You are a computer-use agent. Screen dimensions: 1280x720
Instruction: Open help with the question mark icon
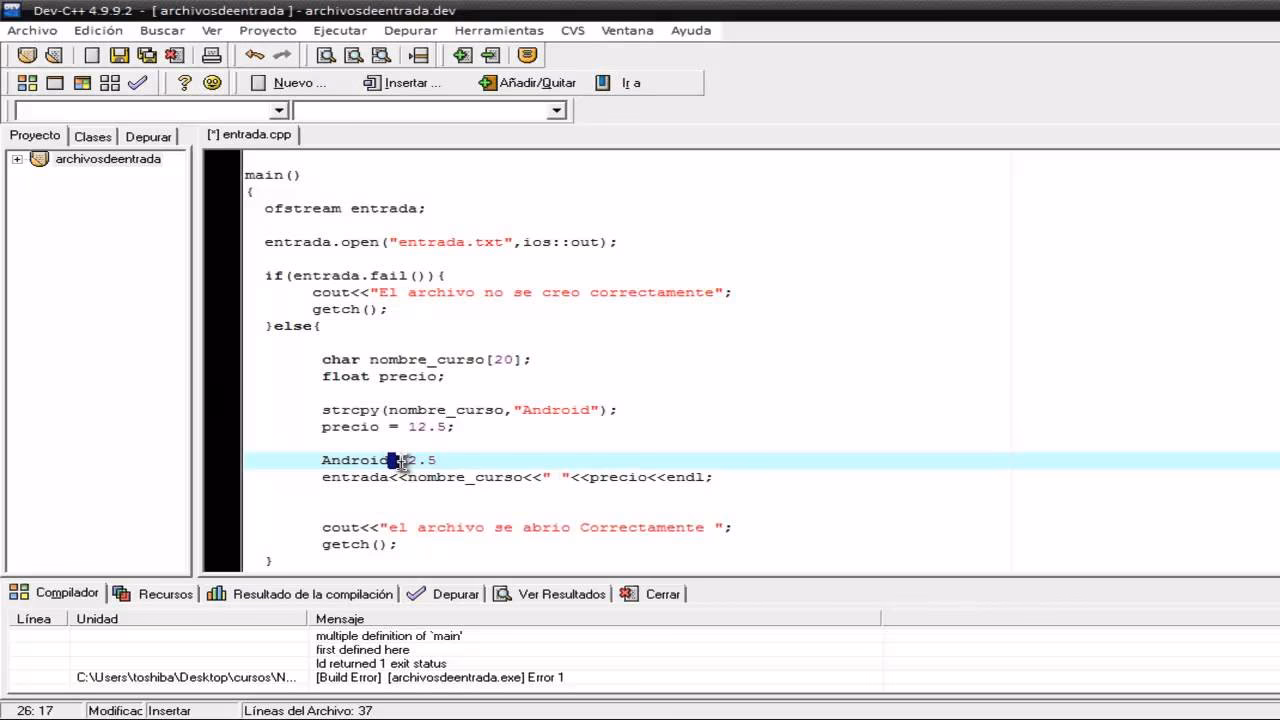coord(184,83)
